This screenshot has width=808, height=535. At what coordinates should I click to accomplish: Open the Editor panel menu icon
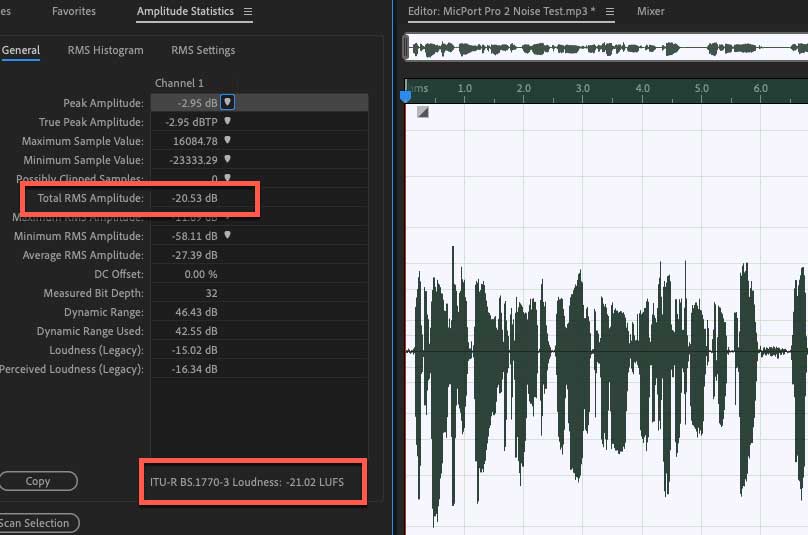[610, 11]
